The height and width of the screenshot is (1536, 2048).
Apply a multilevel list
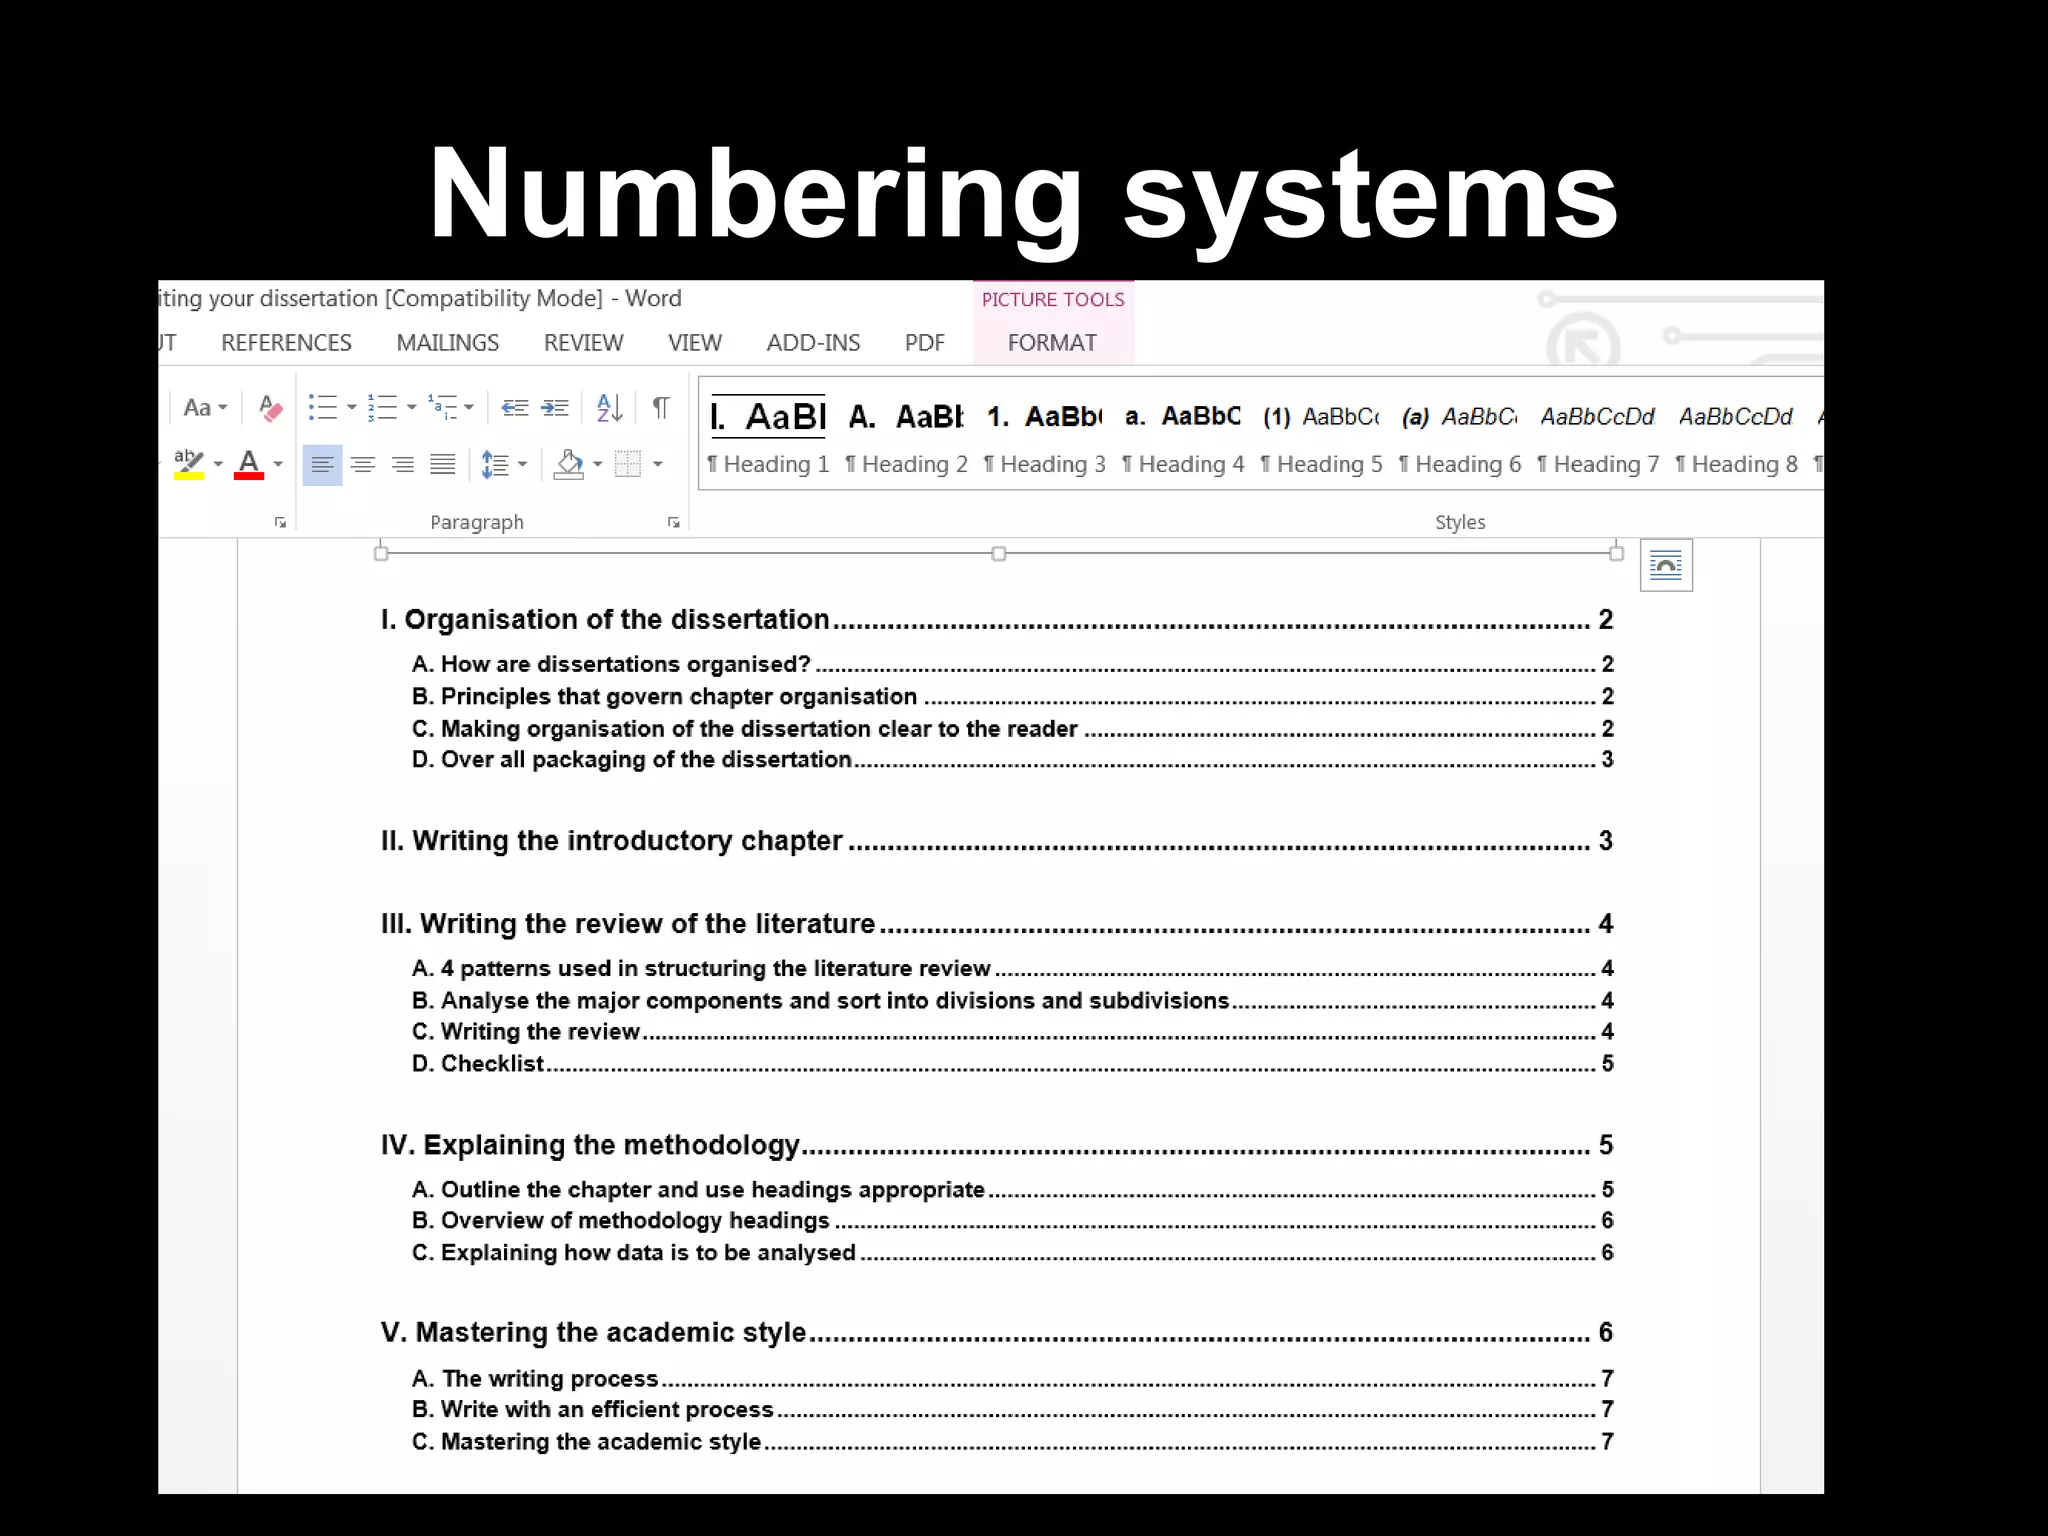pyautogui.click(x=442, y=408)
